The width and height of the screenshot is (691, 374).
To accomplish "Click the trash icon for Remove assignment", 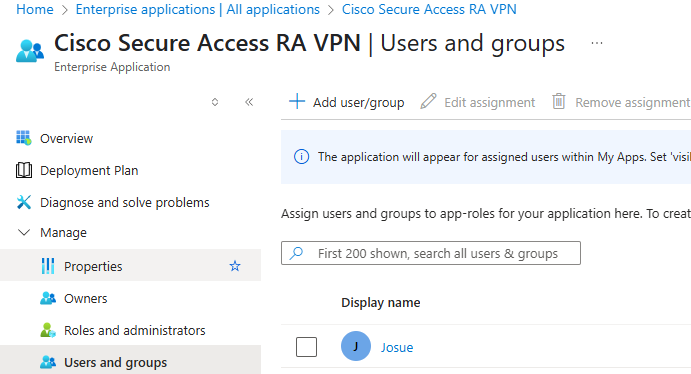I will tap(558, 101).
